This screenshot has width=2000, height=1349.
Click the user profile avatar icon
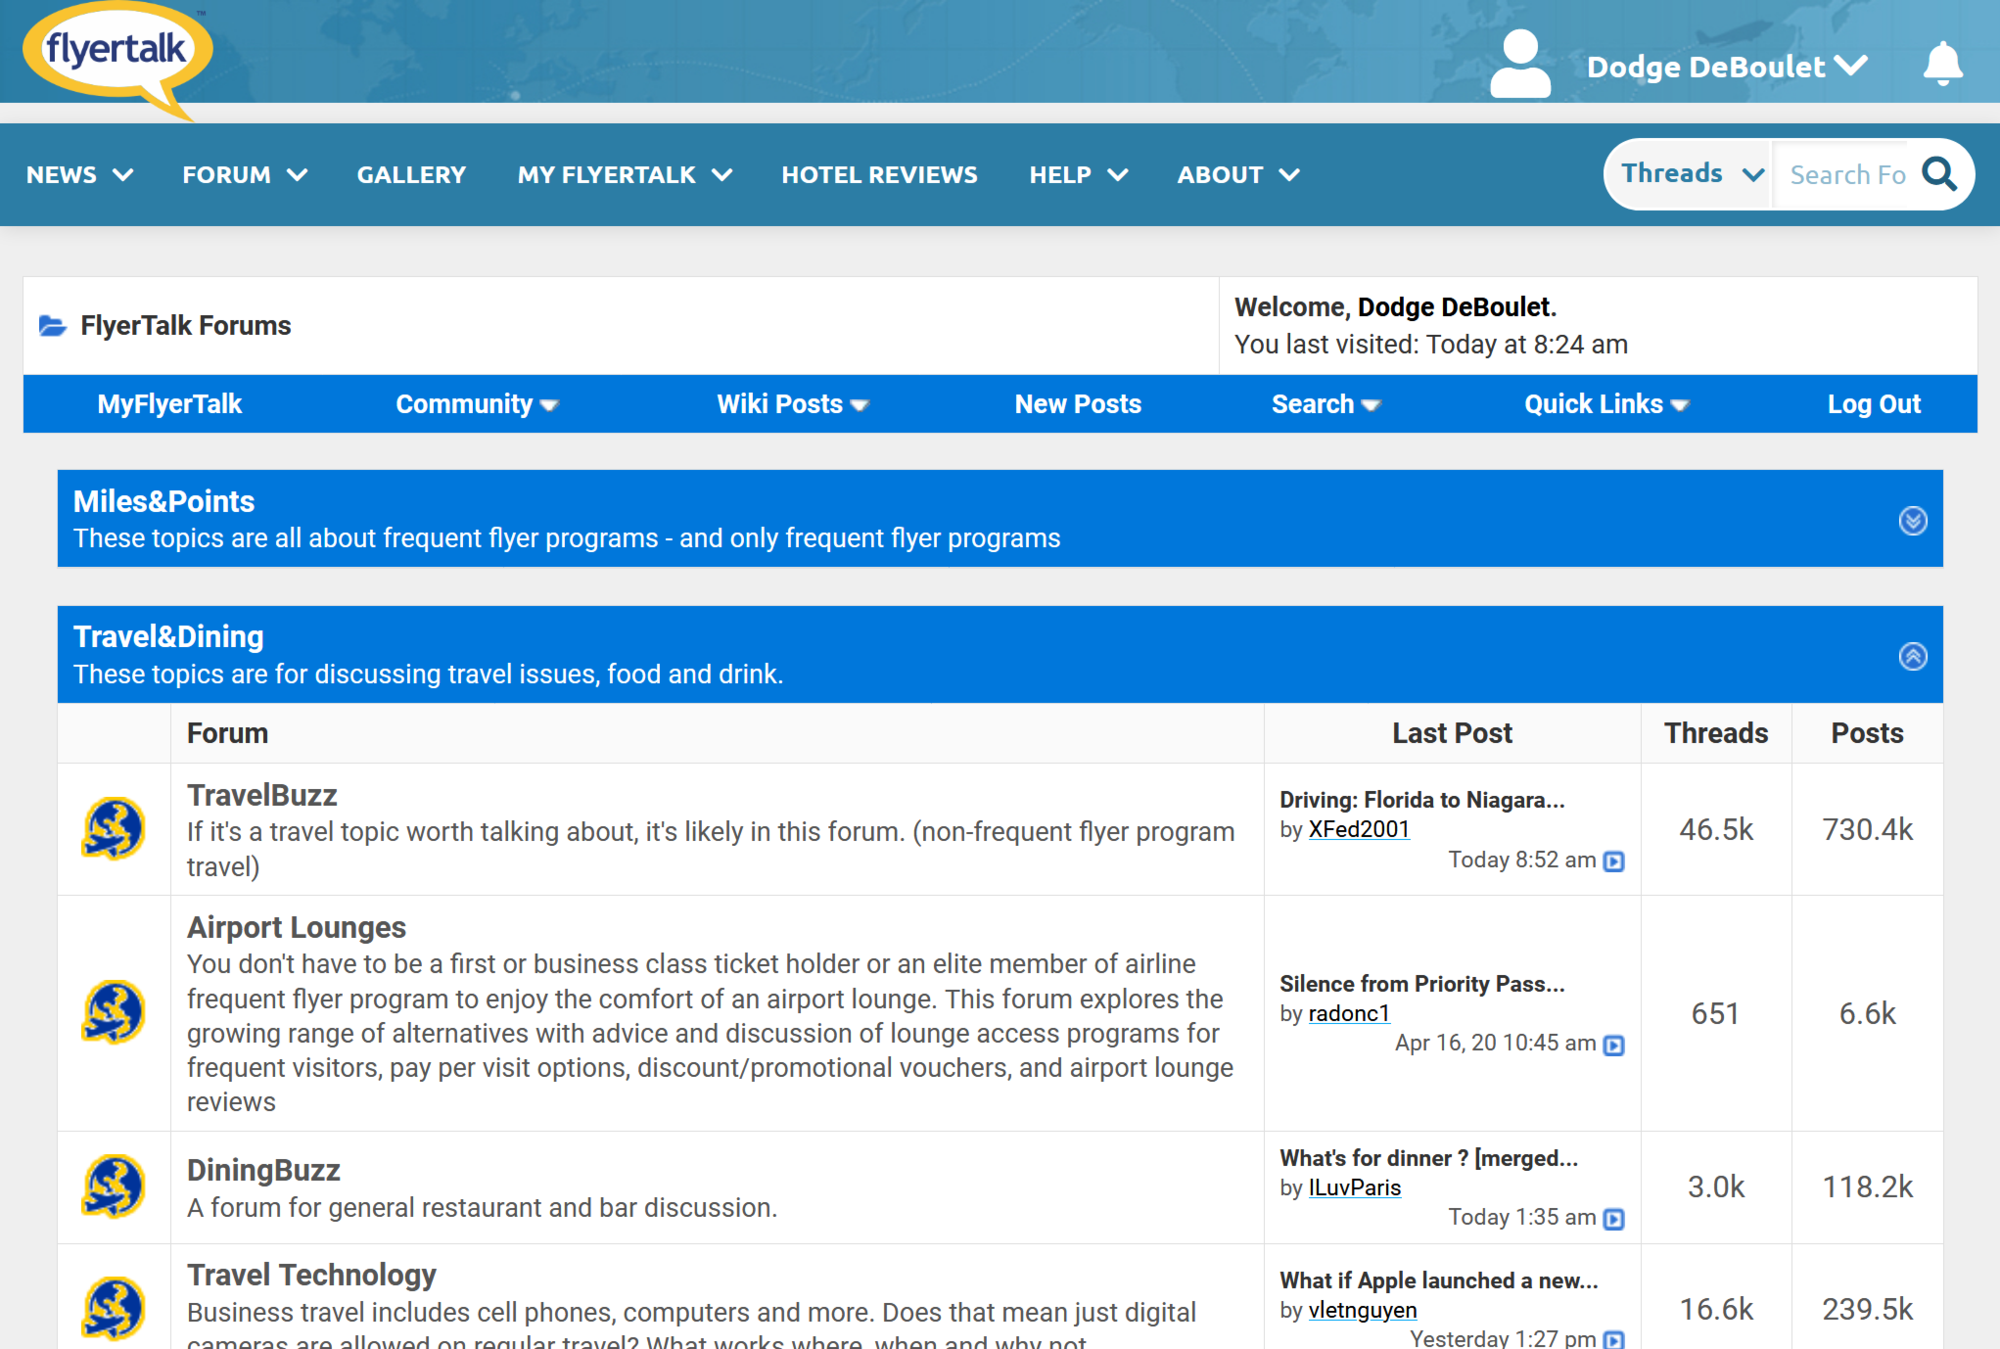1519,65
